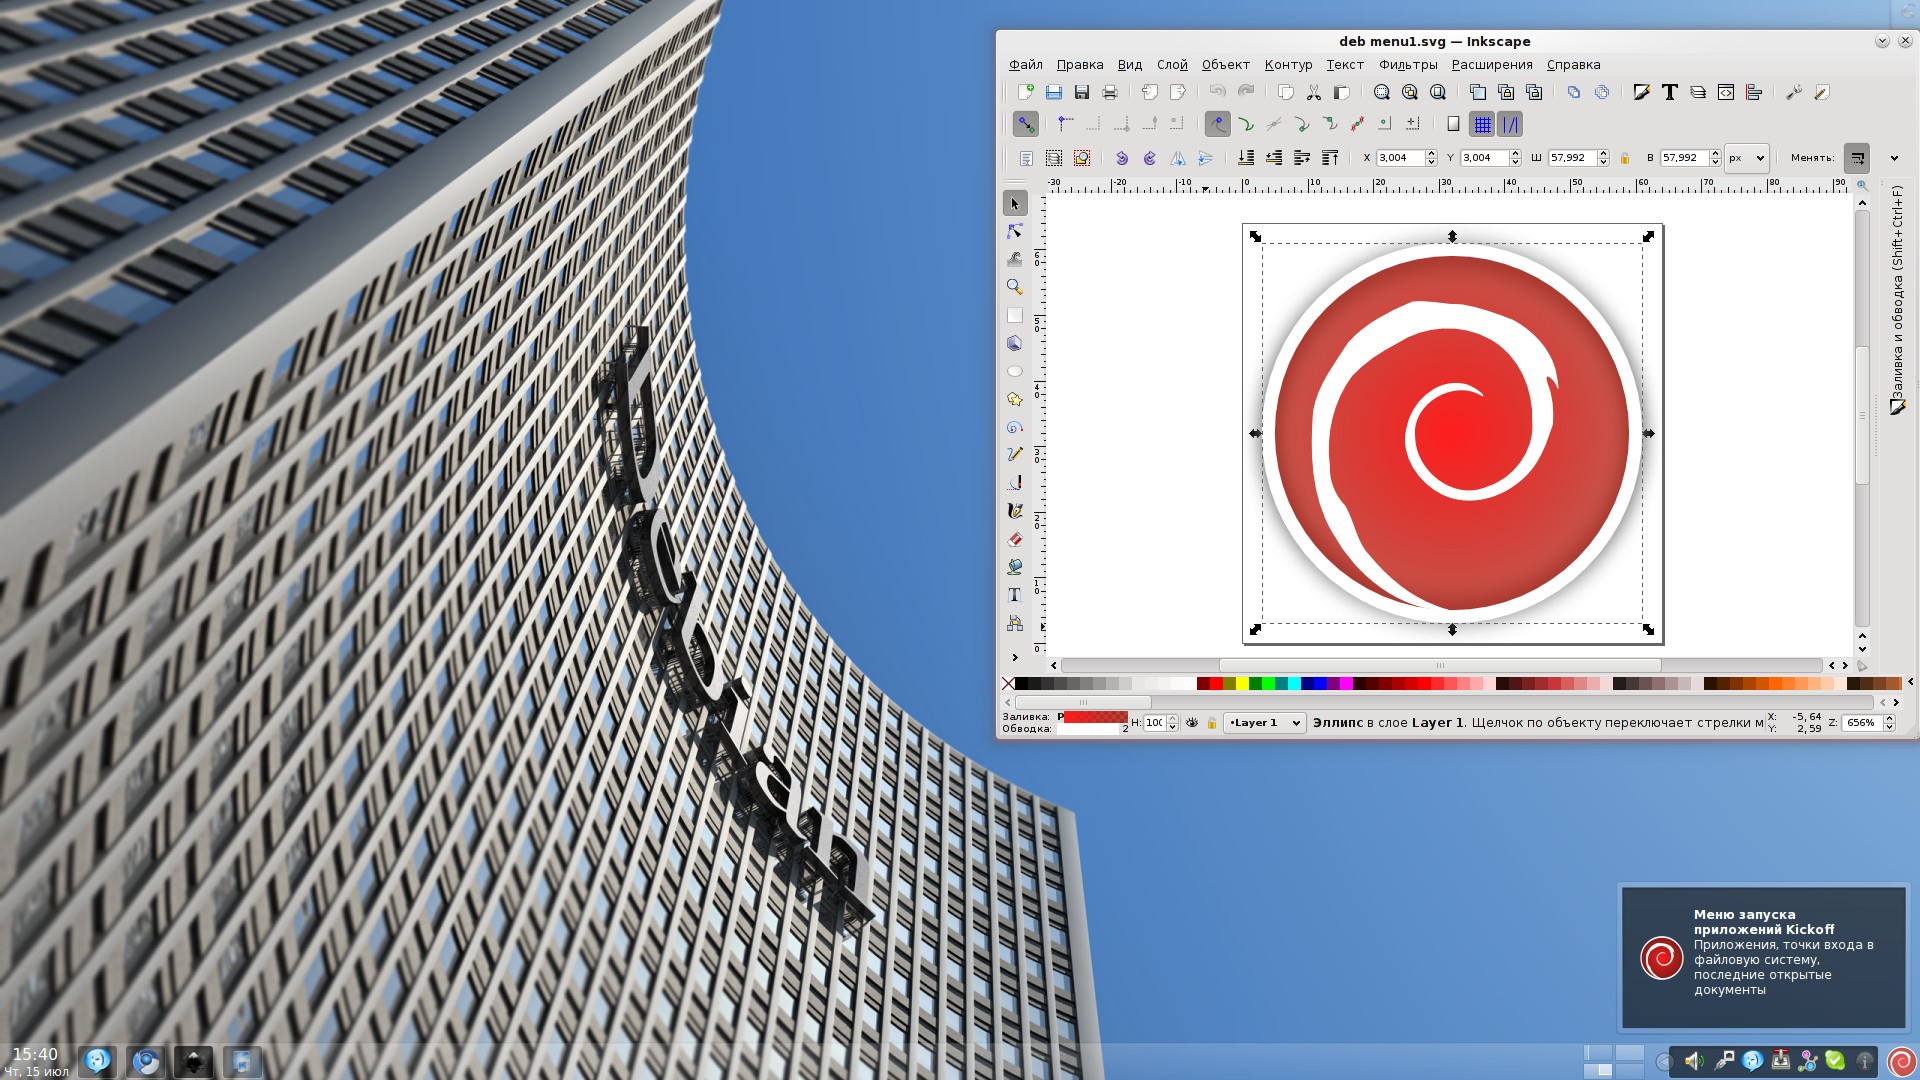Increase the zoom percentage stepper
This screenshot has height=1080, width=1920.
point(1889,719)
